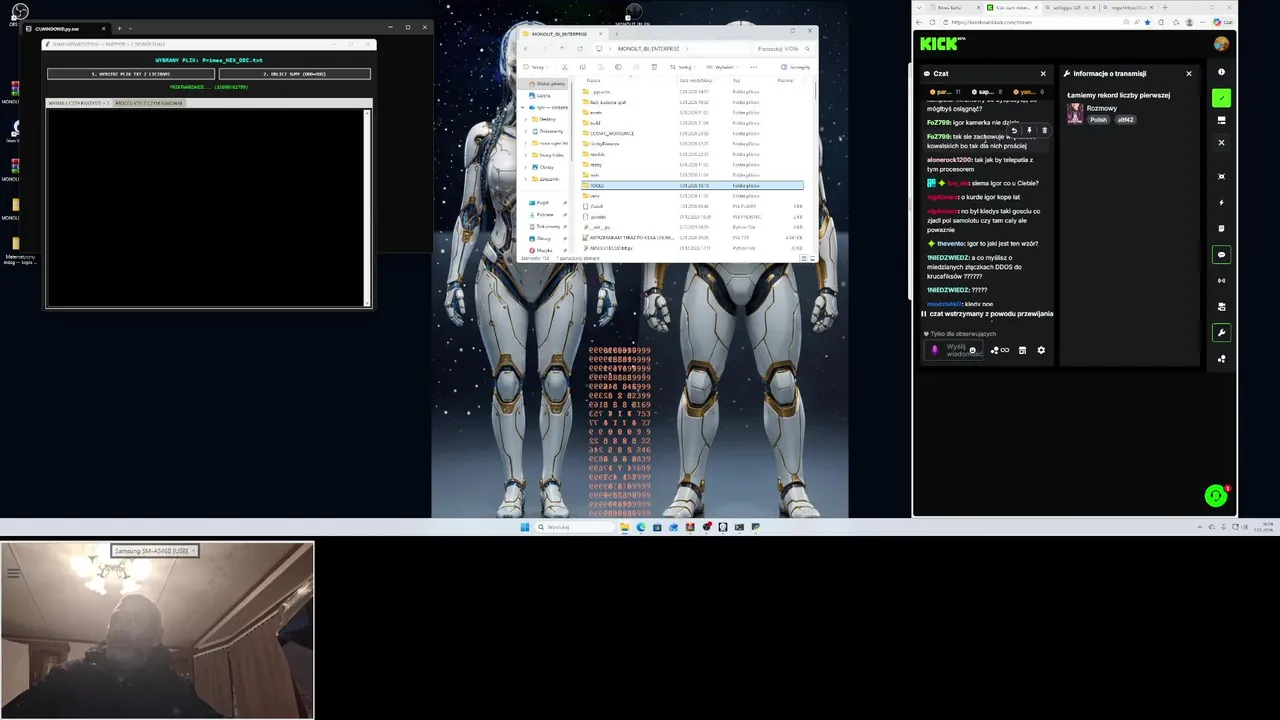This screenshot has height=720, width=1280.
Task: Expand the Obrazy tree node
Action: point(526,167)
